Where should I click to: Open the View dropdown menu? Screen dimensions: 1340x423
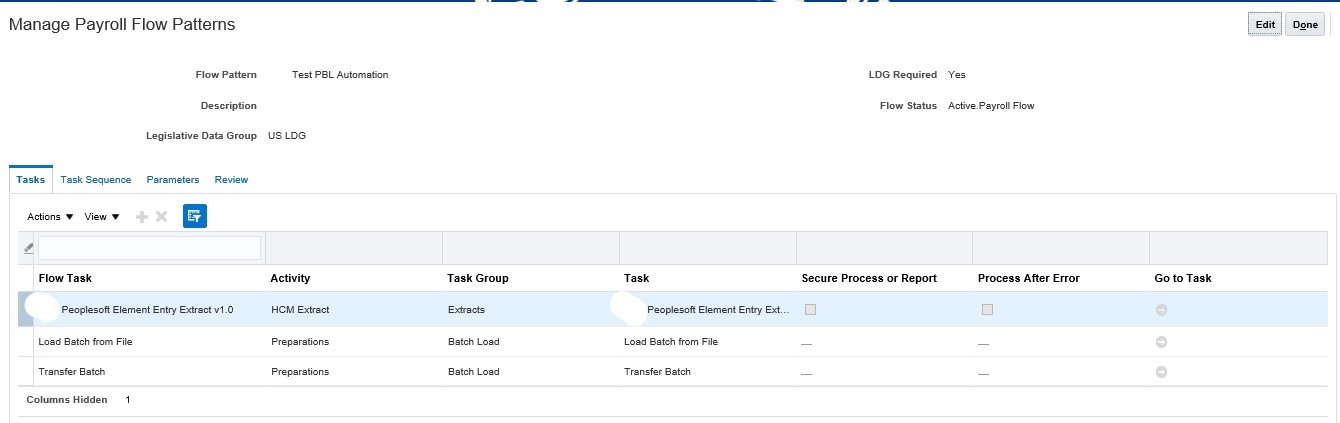click(x=102, y=217)
